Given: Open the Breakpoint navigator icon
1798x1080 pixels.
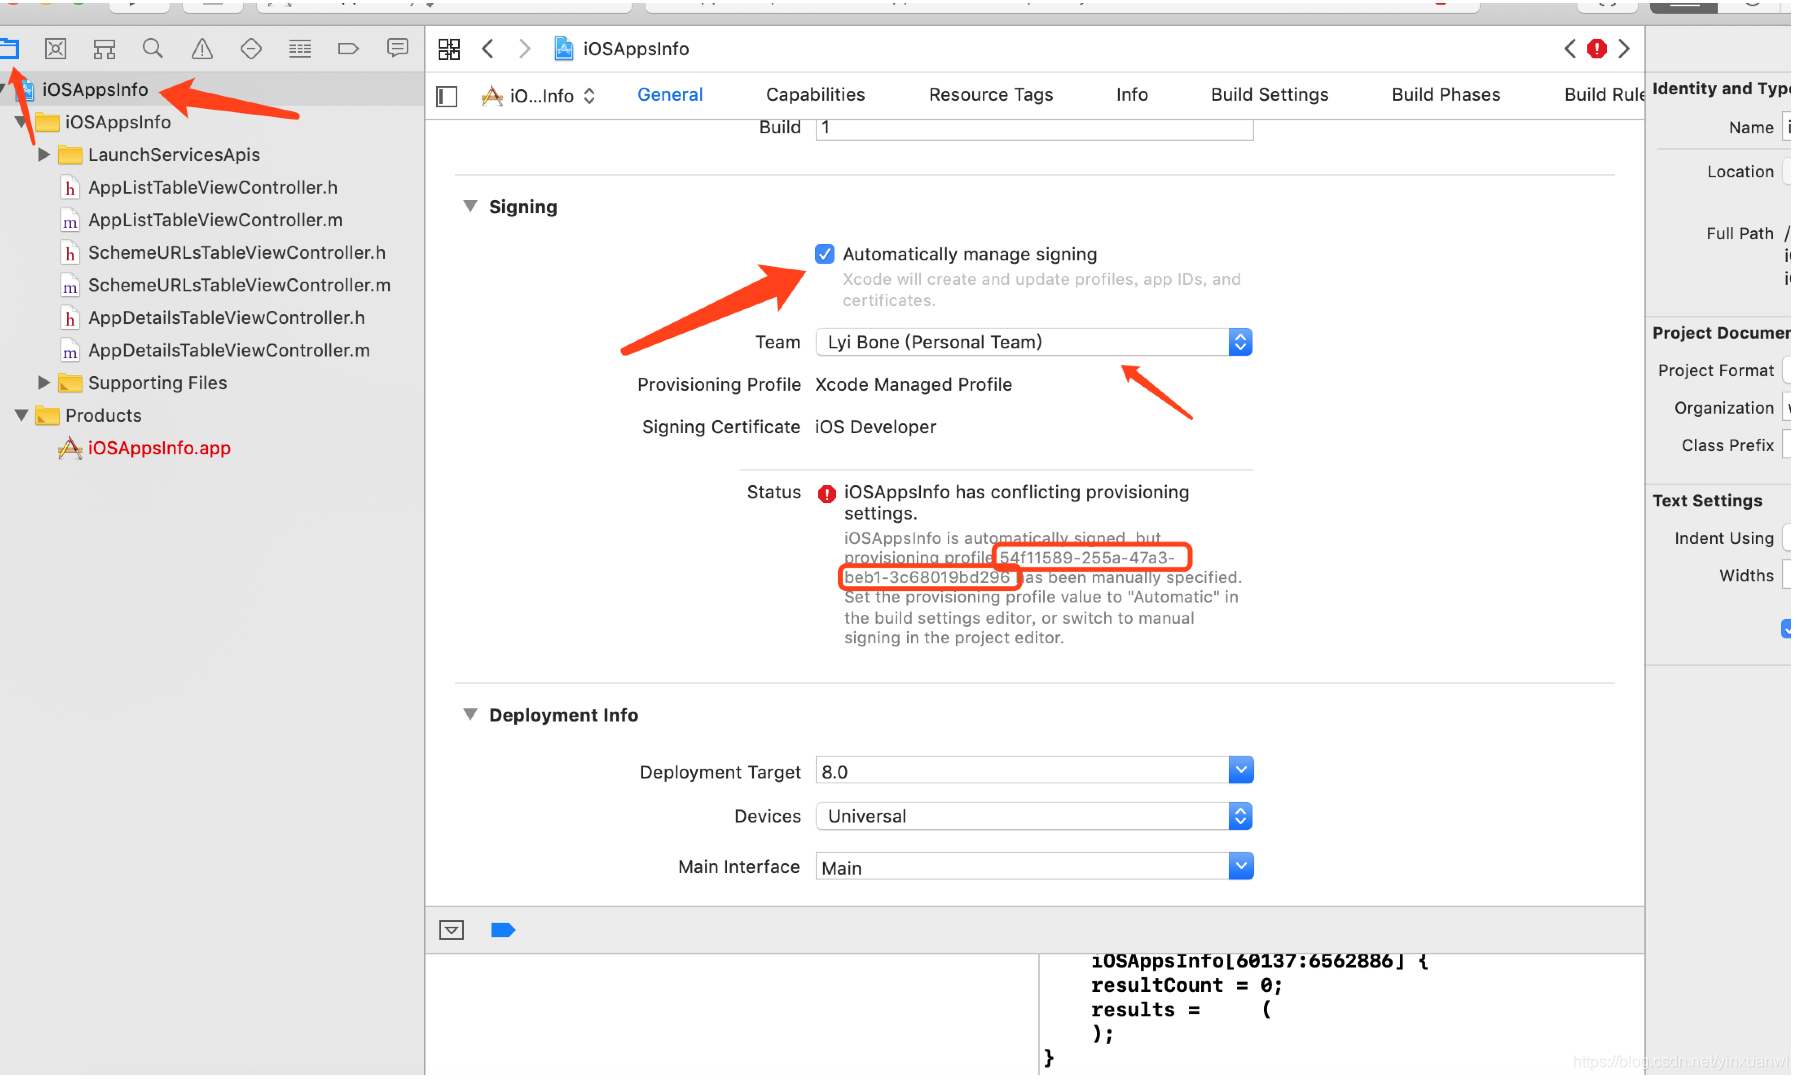Looking at the screenshot, I should [x=348, y=48].
